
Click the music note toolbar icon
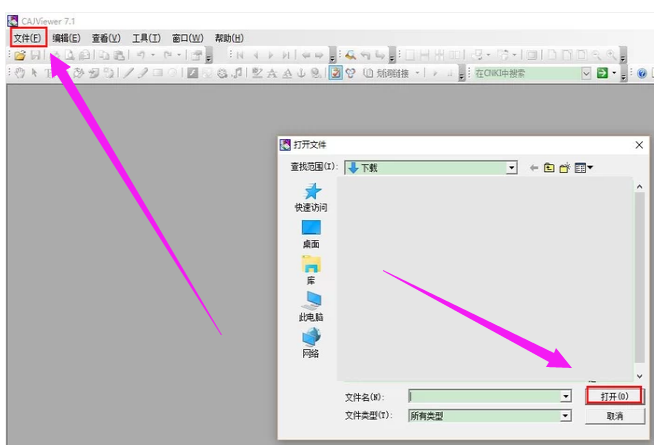[x=238, y=73]
